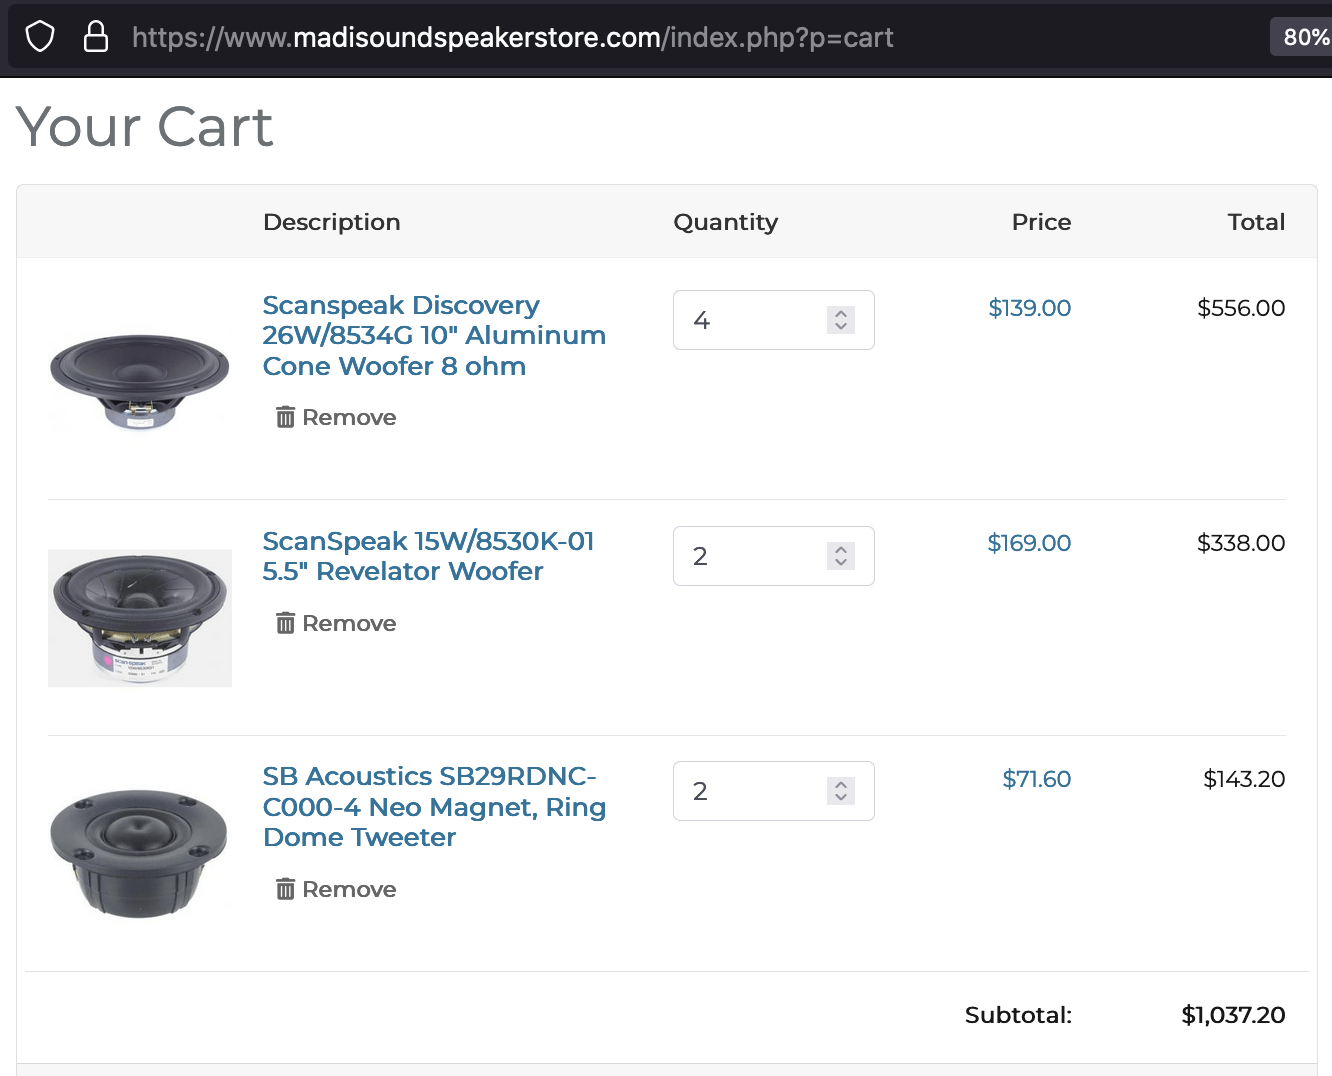Click the browser address bar URL
The height and width of the screenshot is (1076, 1332).
pyautogui.click(x=512, y=37)
